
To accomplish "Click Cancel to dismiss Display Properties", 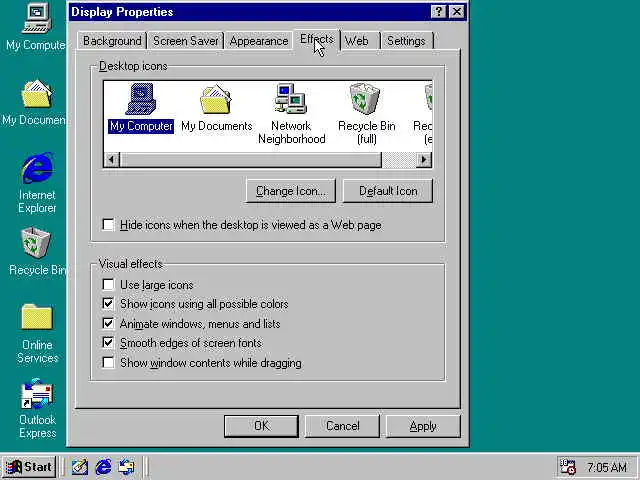I will [342, 426].
